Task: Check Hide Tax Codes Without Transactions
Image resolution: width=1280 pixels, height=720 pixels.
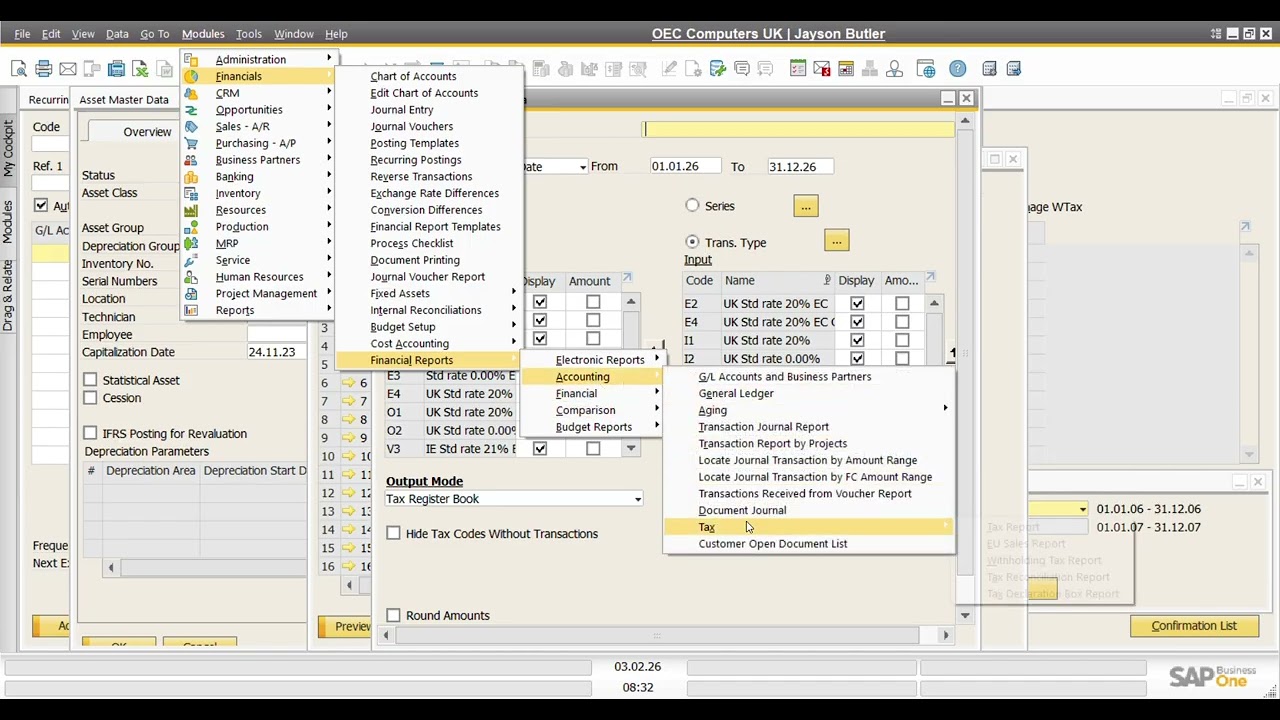Action: [393, 534]
